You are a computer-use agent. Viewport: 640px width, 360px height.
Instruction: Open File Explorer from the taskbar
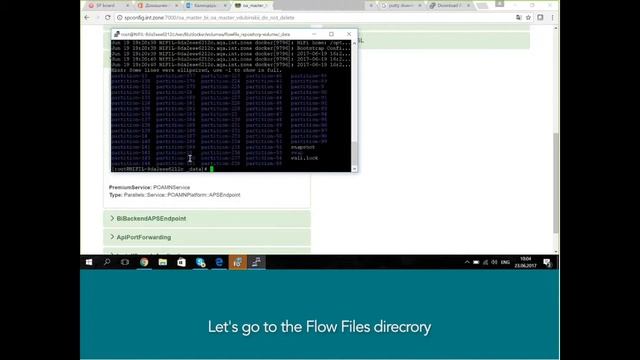163,262
